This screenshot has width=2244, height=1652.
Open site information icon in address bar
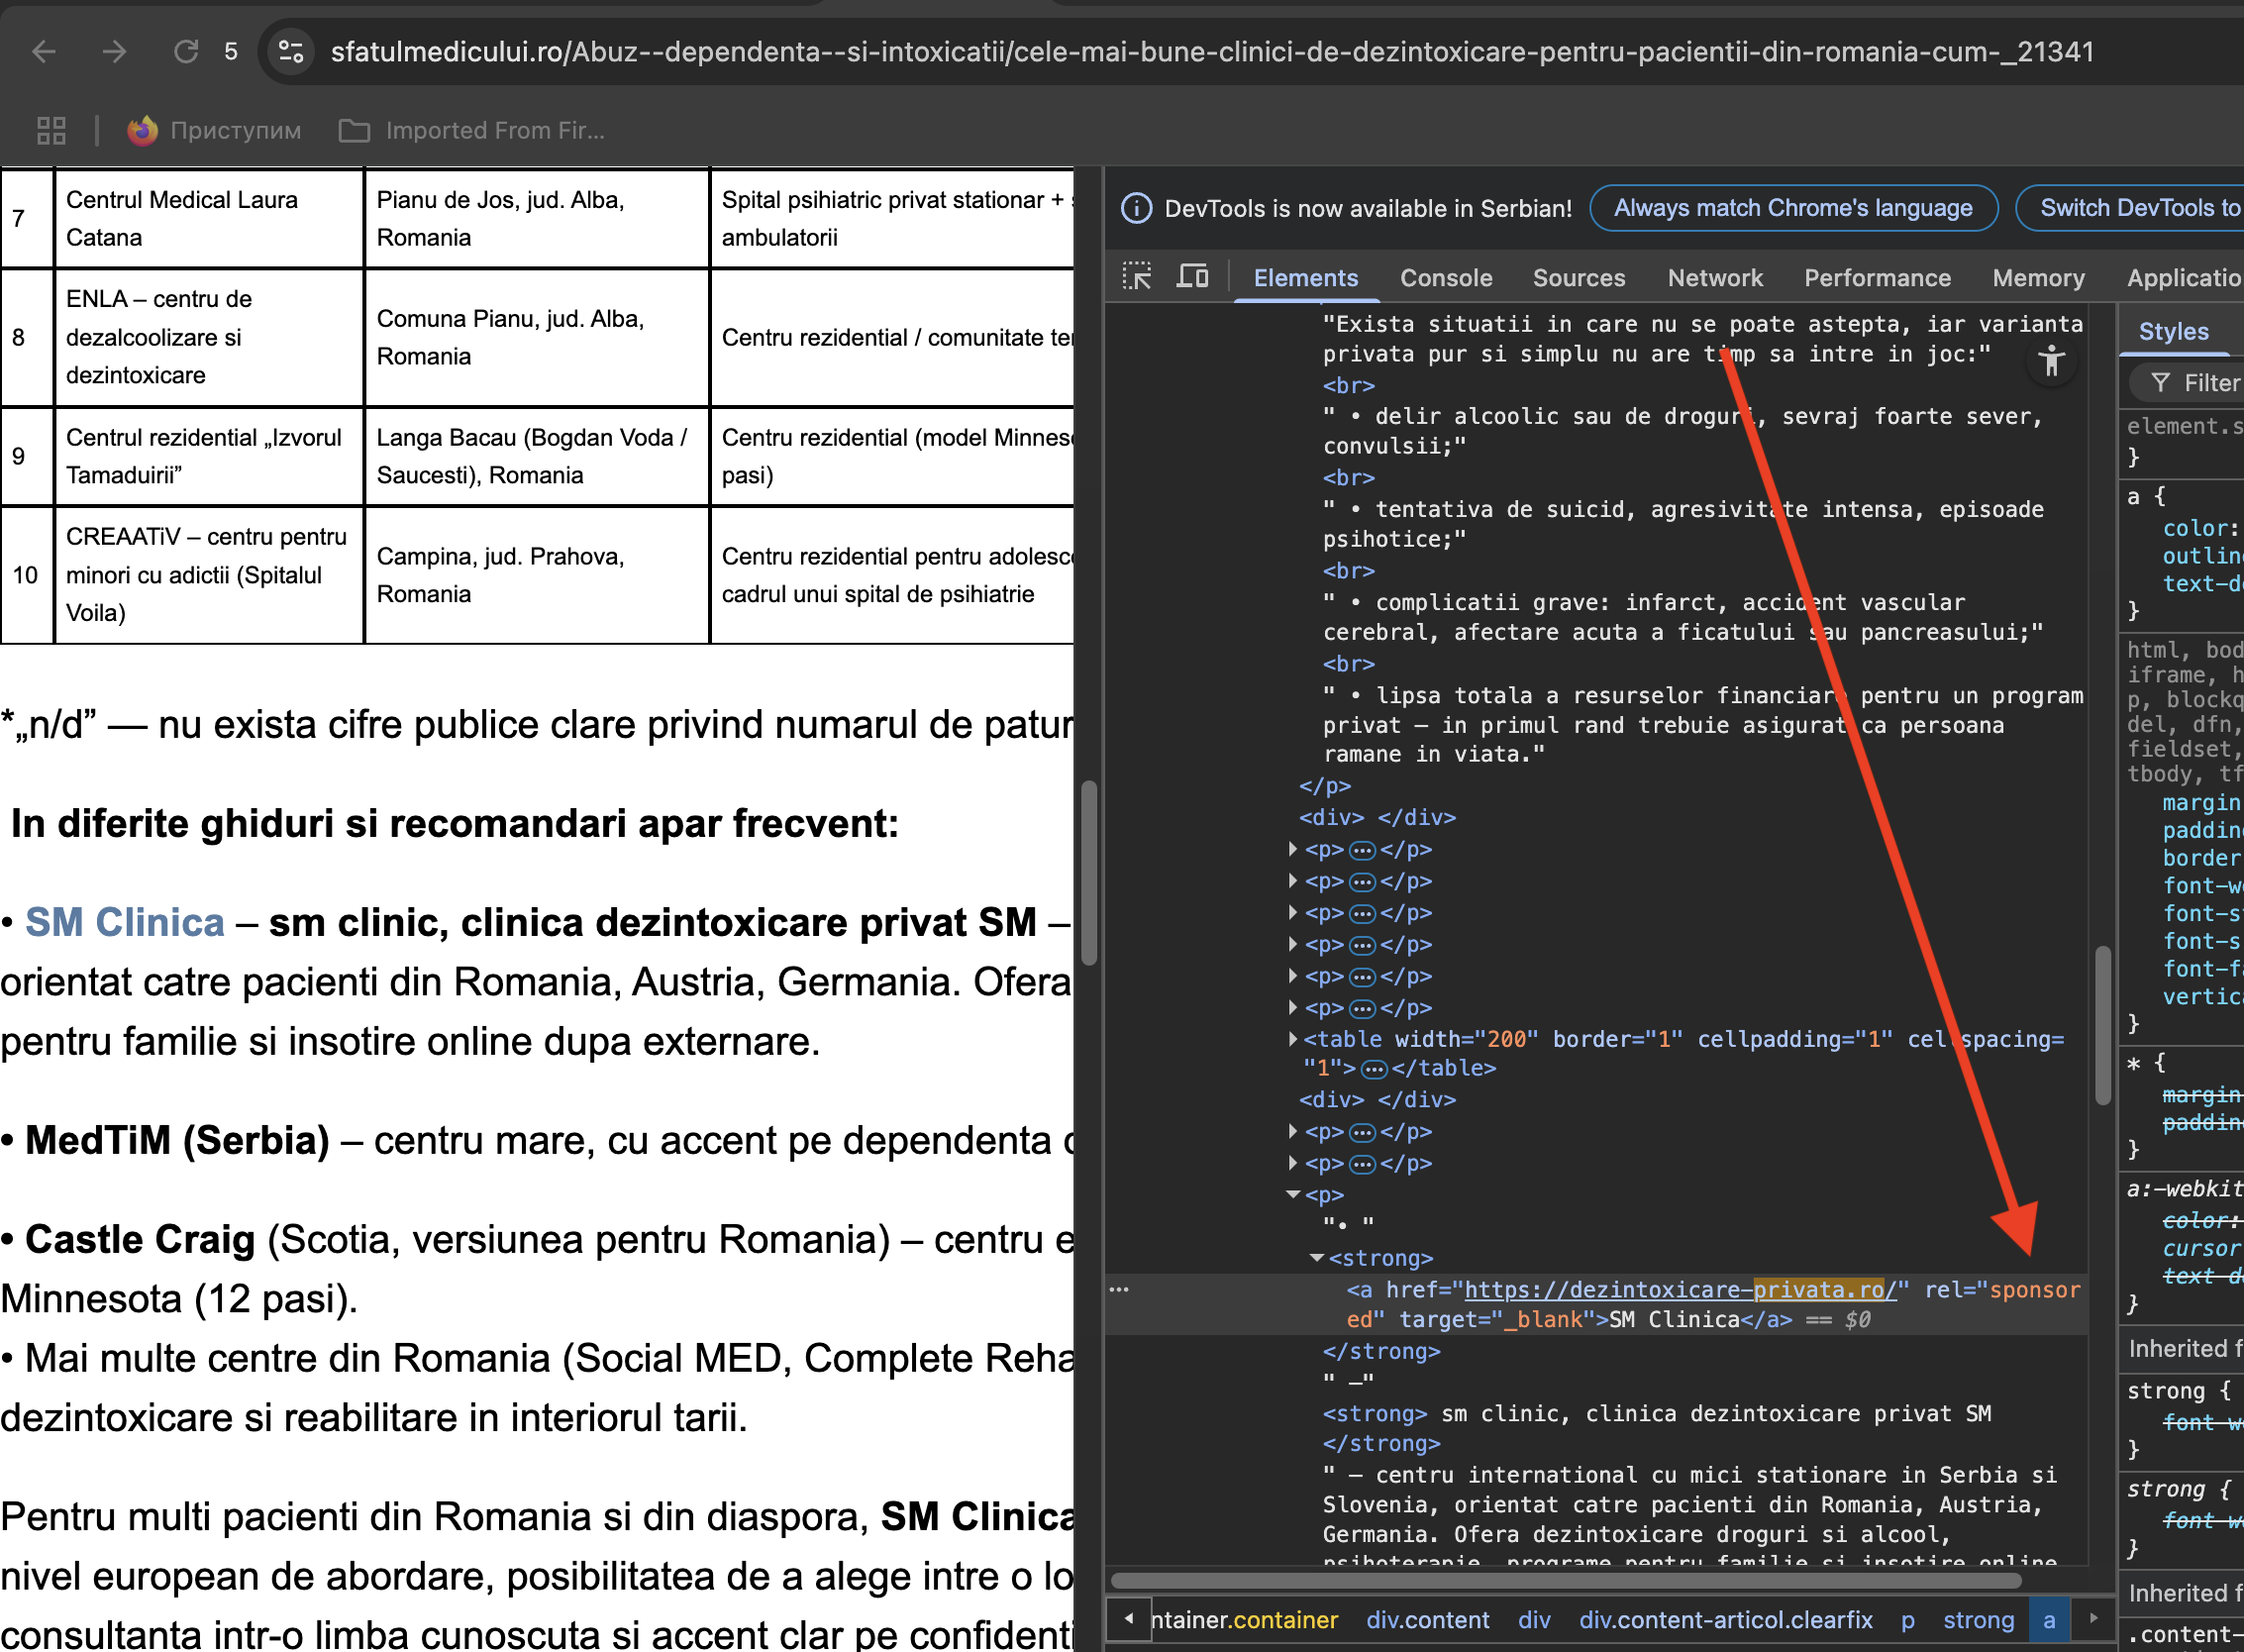point(291,51)
